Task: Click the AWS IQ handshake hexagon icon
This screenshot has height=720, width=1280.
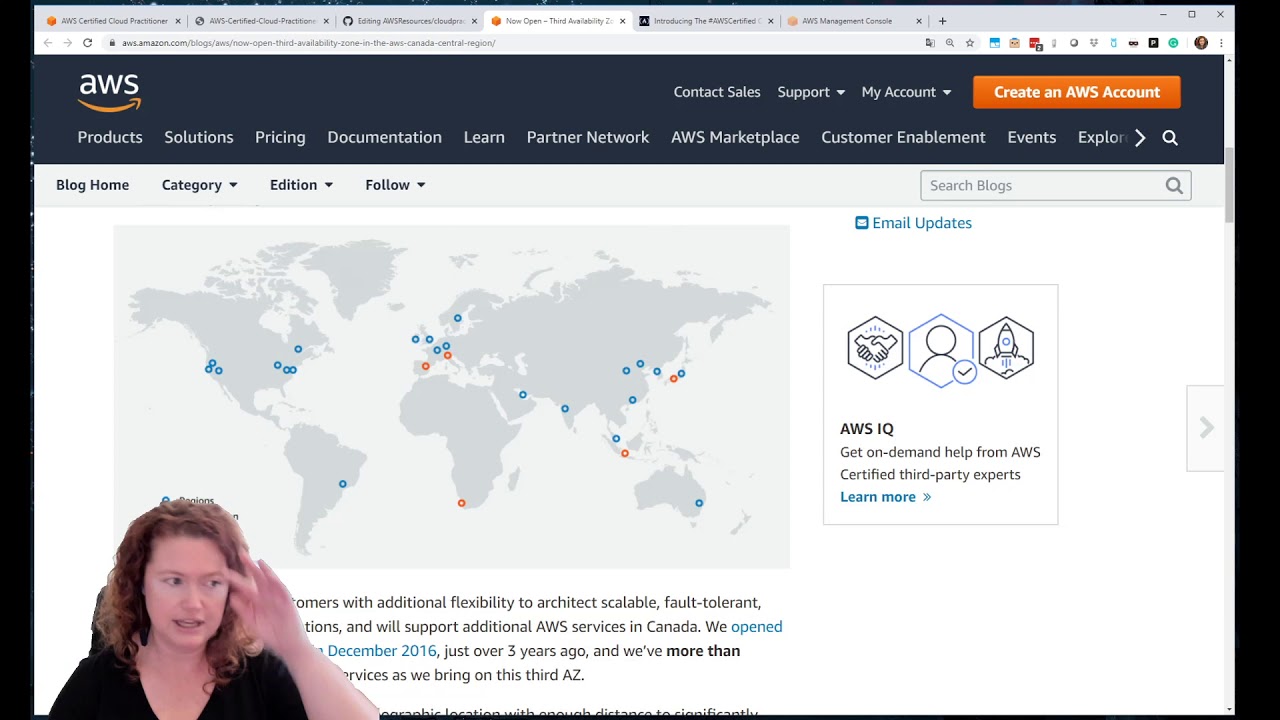Action: tap(875, 348)
